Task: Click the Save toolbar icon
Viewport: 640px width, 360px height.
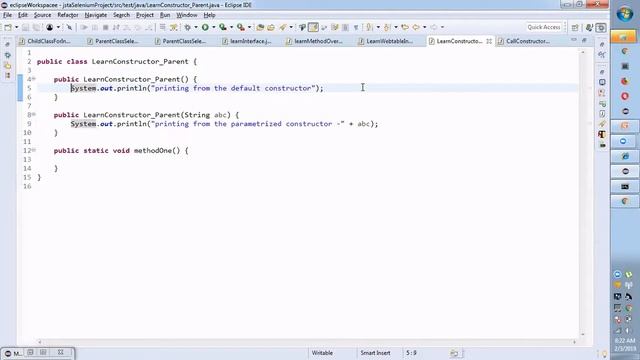Action: 25,27
